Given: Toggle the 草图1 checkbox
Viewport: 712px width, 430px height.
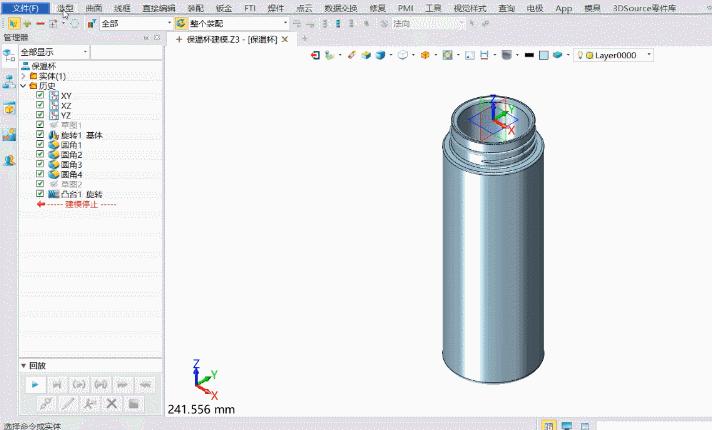Looking at the screenshot, I should tap(40, 125).
